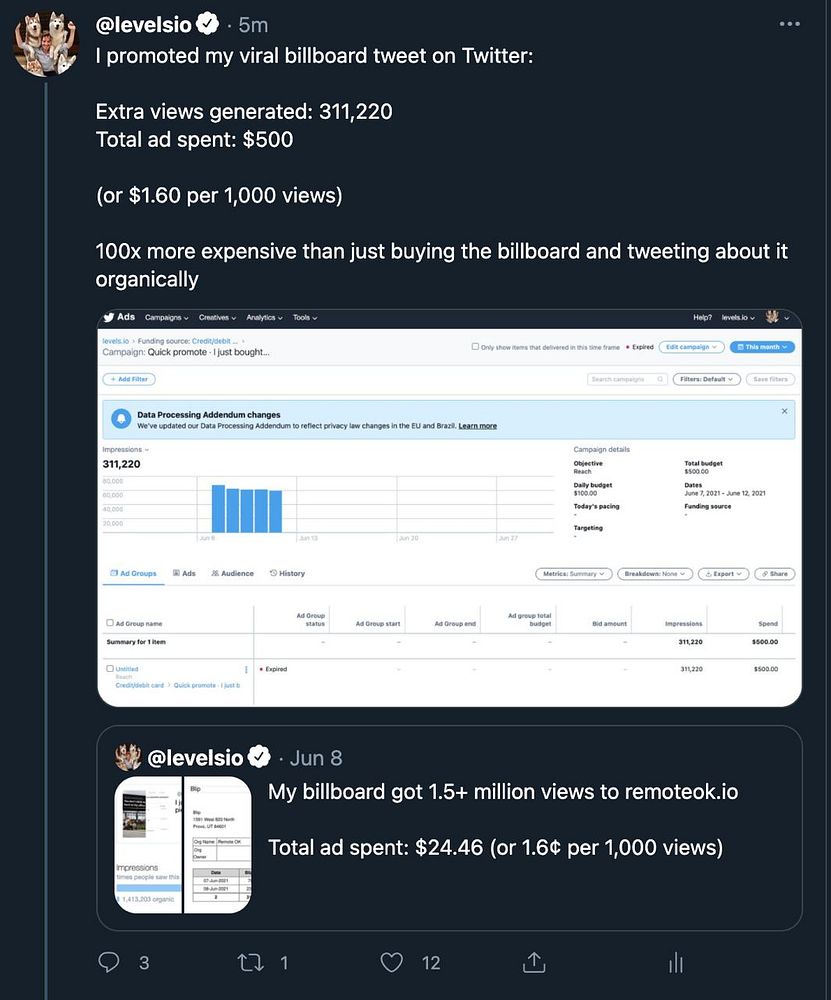
Task: Close the Data Processing Addendum banner
Action: (784, 411)
